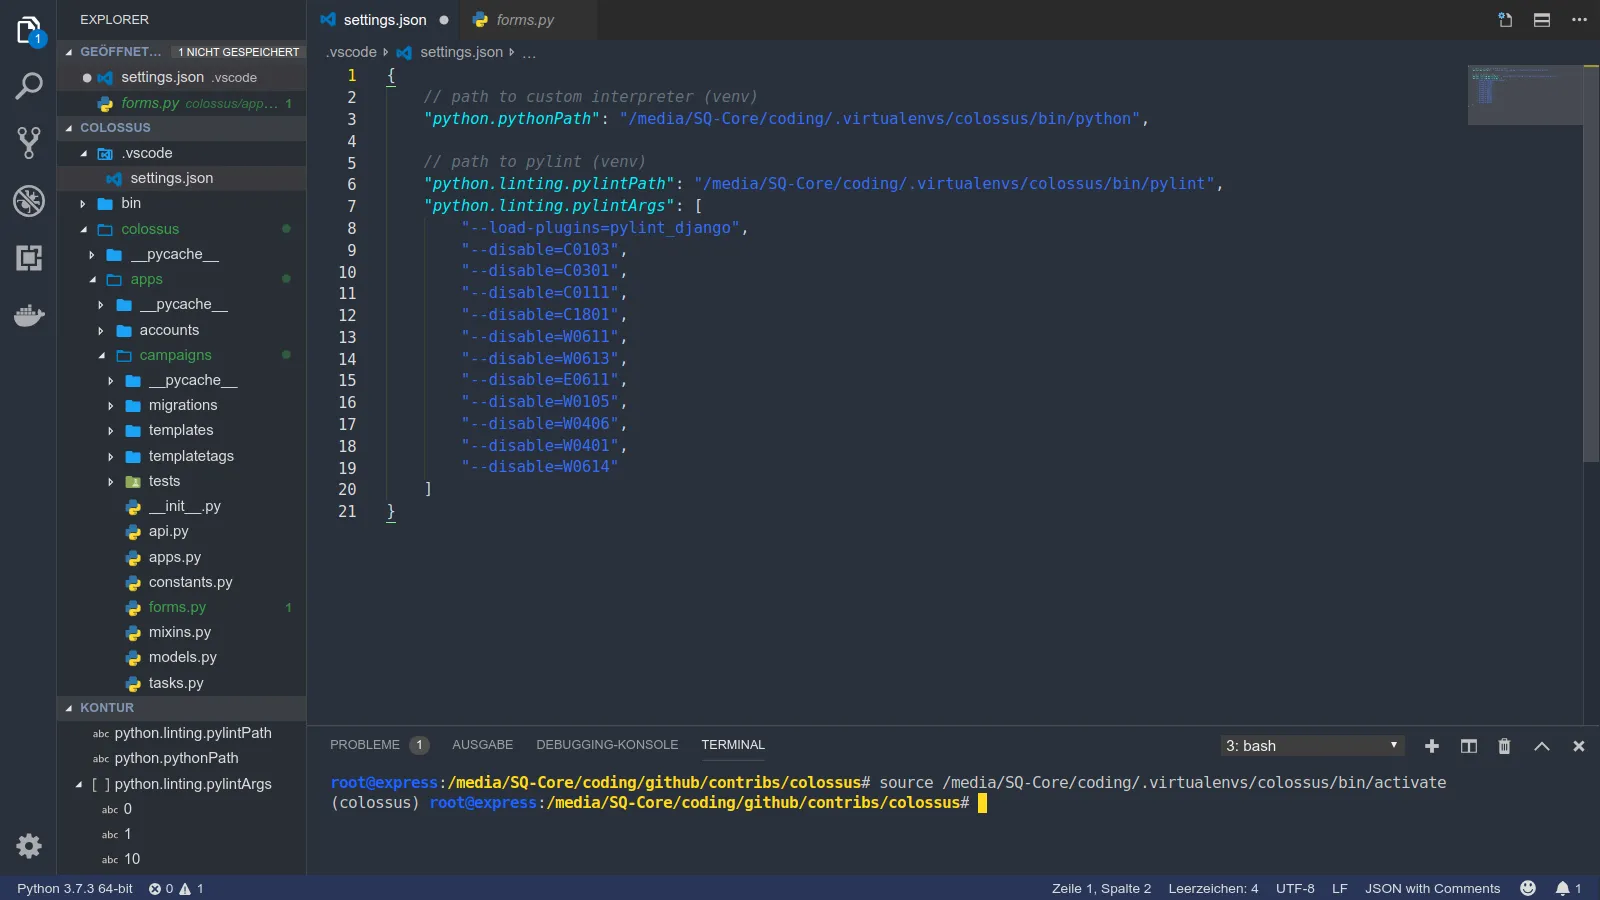Click the editor vertical scrollbar
Screen dimensions: 1600x900
(x=1591, y=263)
